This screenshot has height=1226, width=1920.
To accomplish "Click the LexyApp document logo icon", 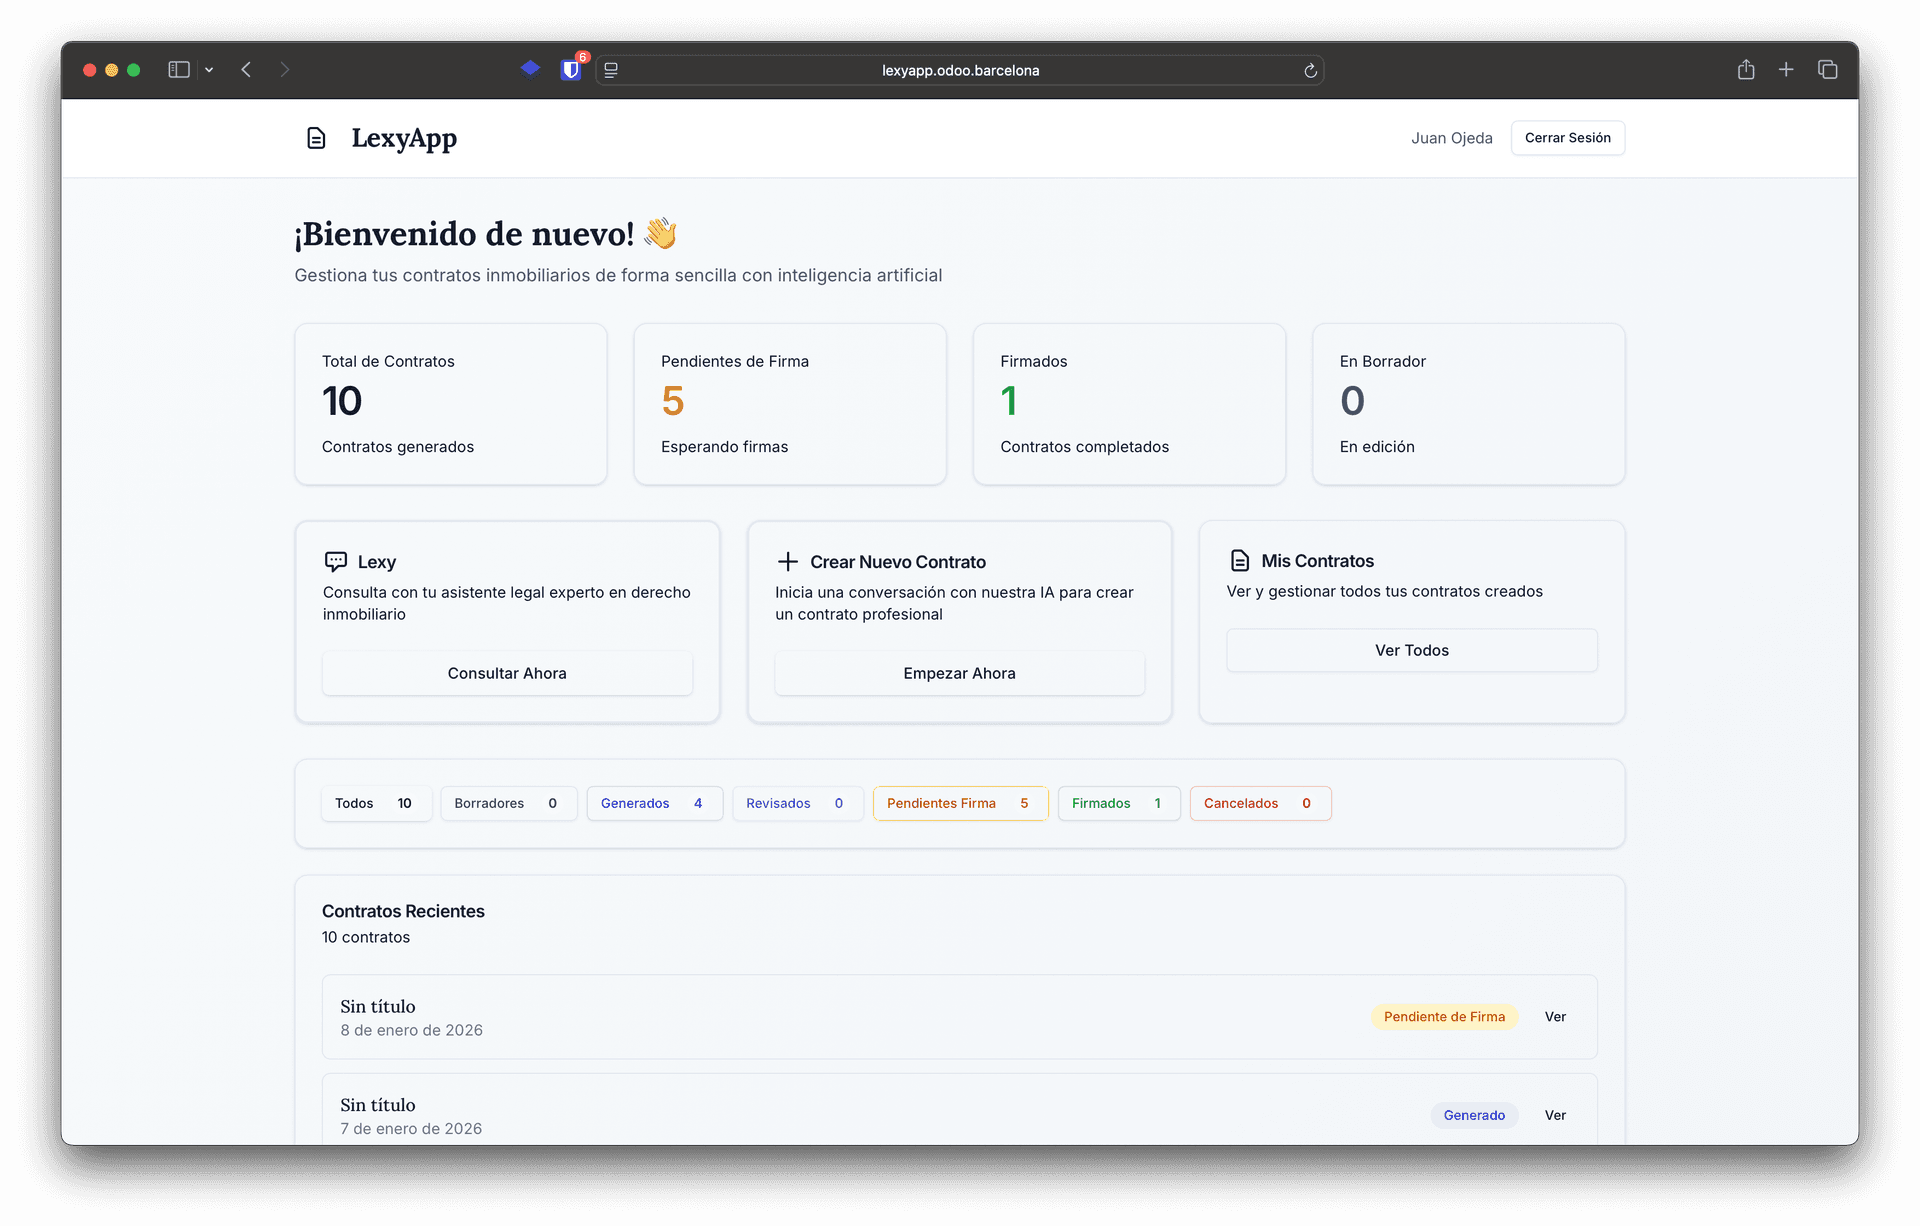I will [316, 138].
